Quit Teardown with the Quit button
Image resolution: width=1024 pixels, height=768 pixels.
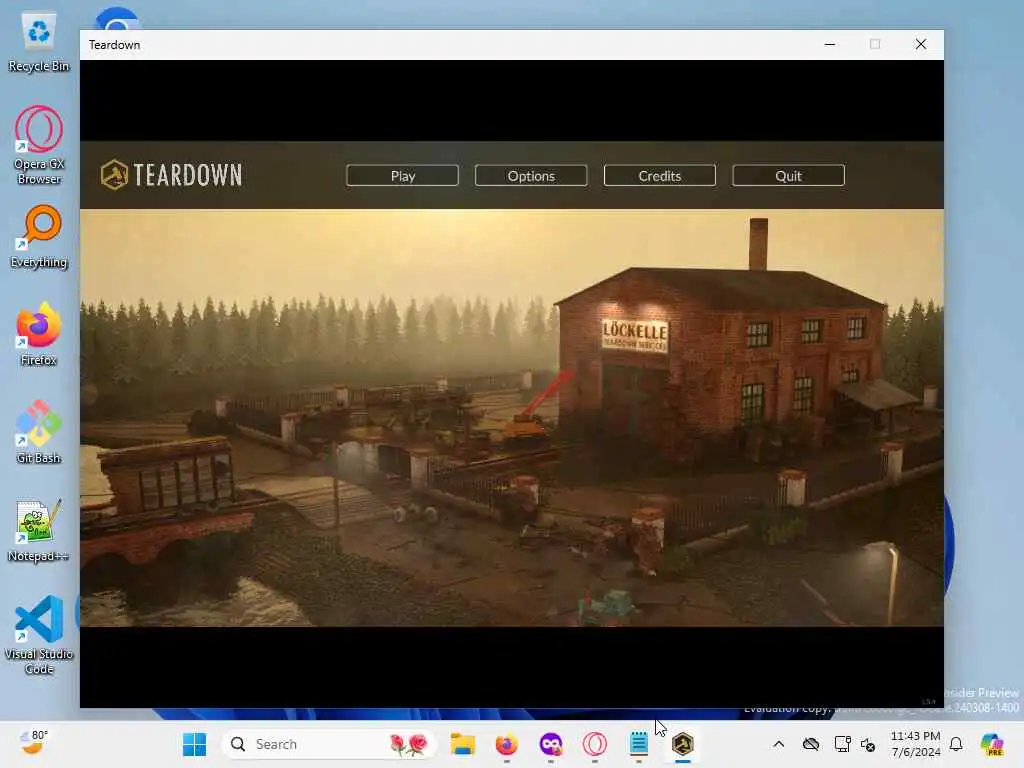788,176
